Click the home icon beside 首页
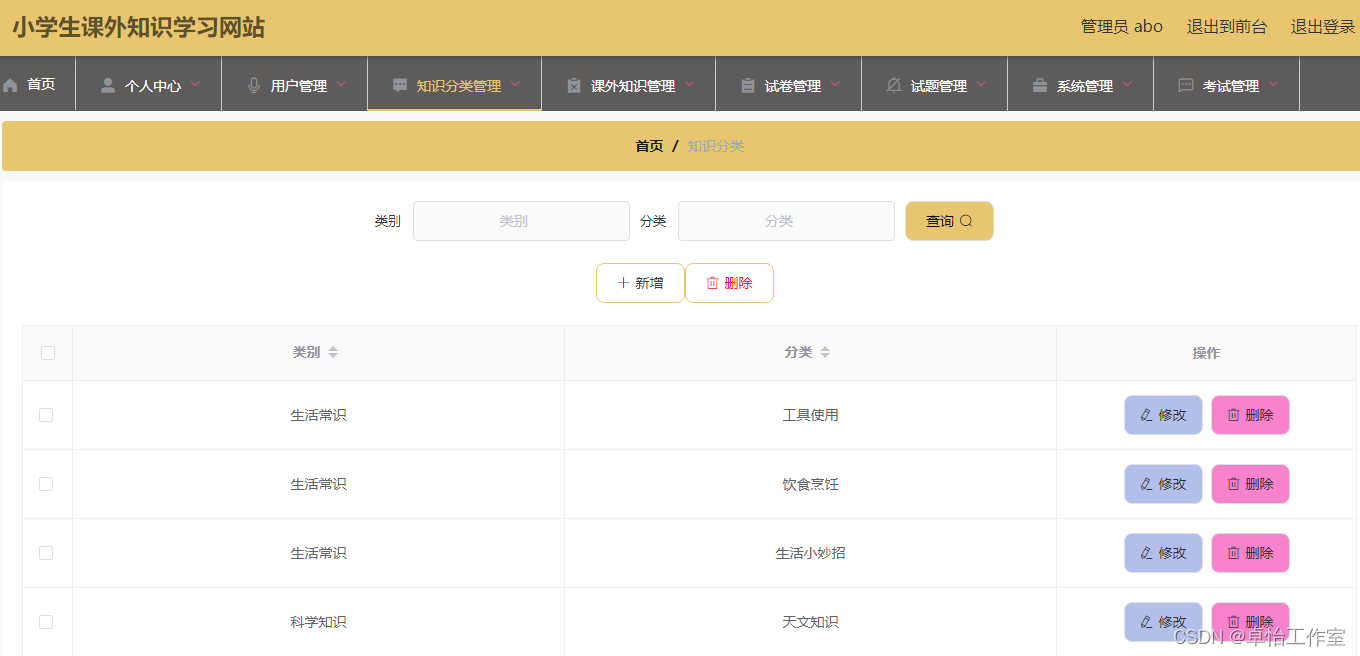Screen dimensions: 1360x656 (x=10, y=86)
